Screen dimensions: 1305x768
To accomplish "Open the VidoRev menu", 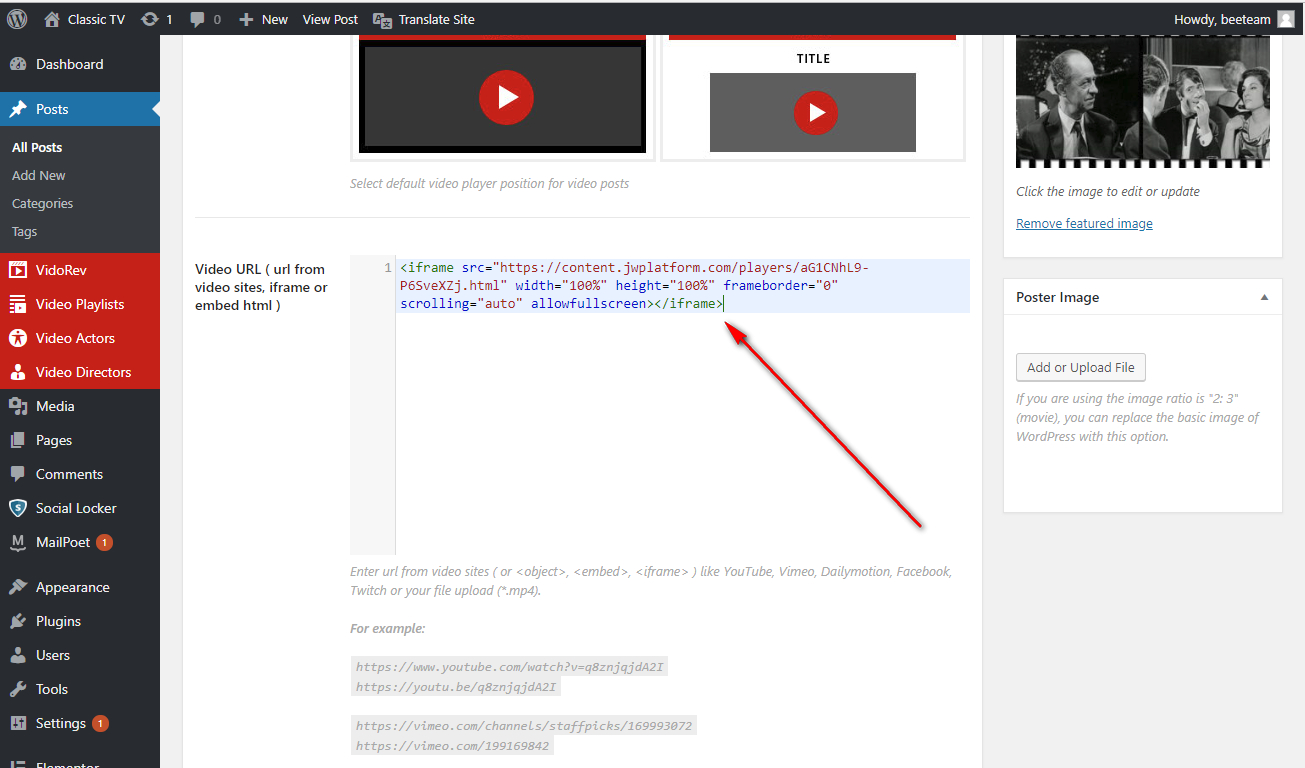I will 61,270.
